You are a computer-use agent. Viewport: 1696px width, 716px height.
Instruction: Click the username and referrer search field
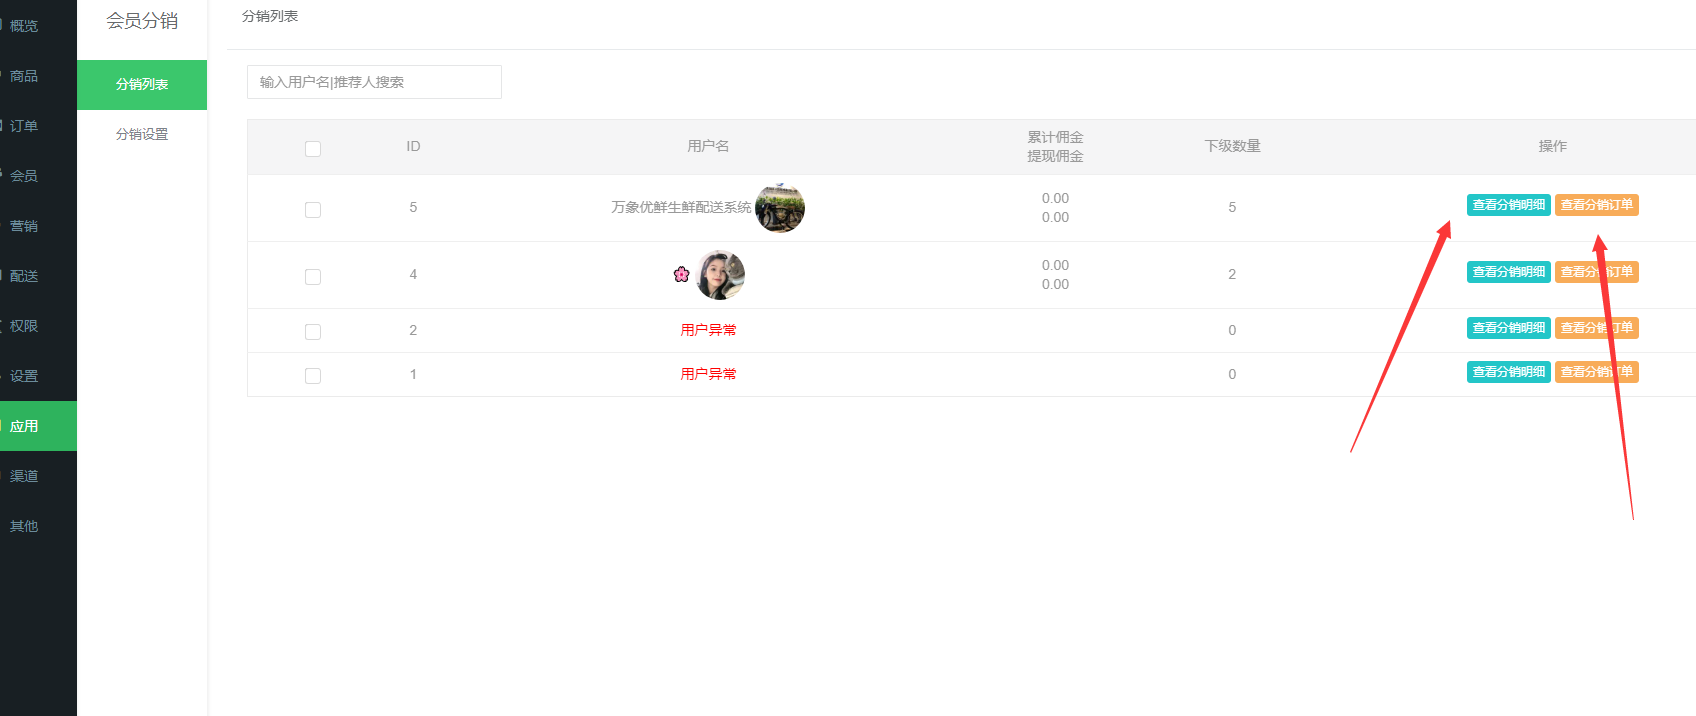(374, 82)
